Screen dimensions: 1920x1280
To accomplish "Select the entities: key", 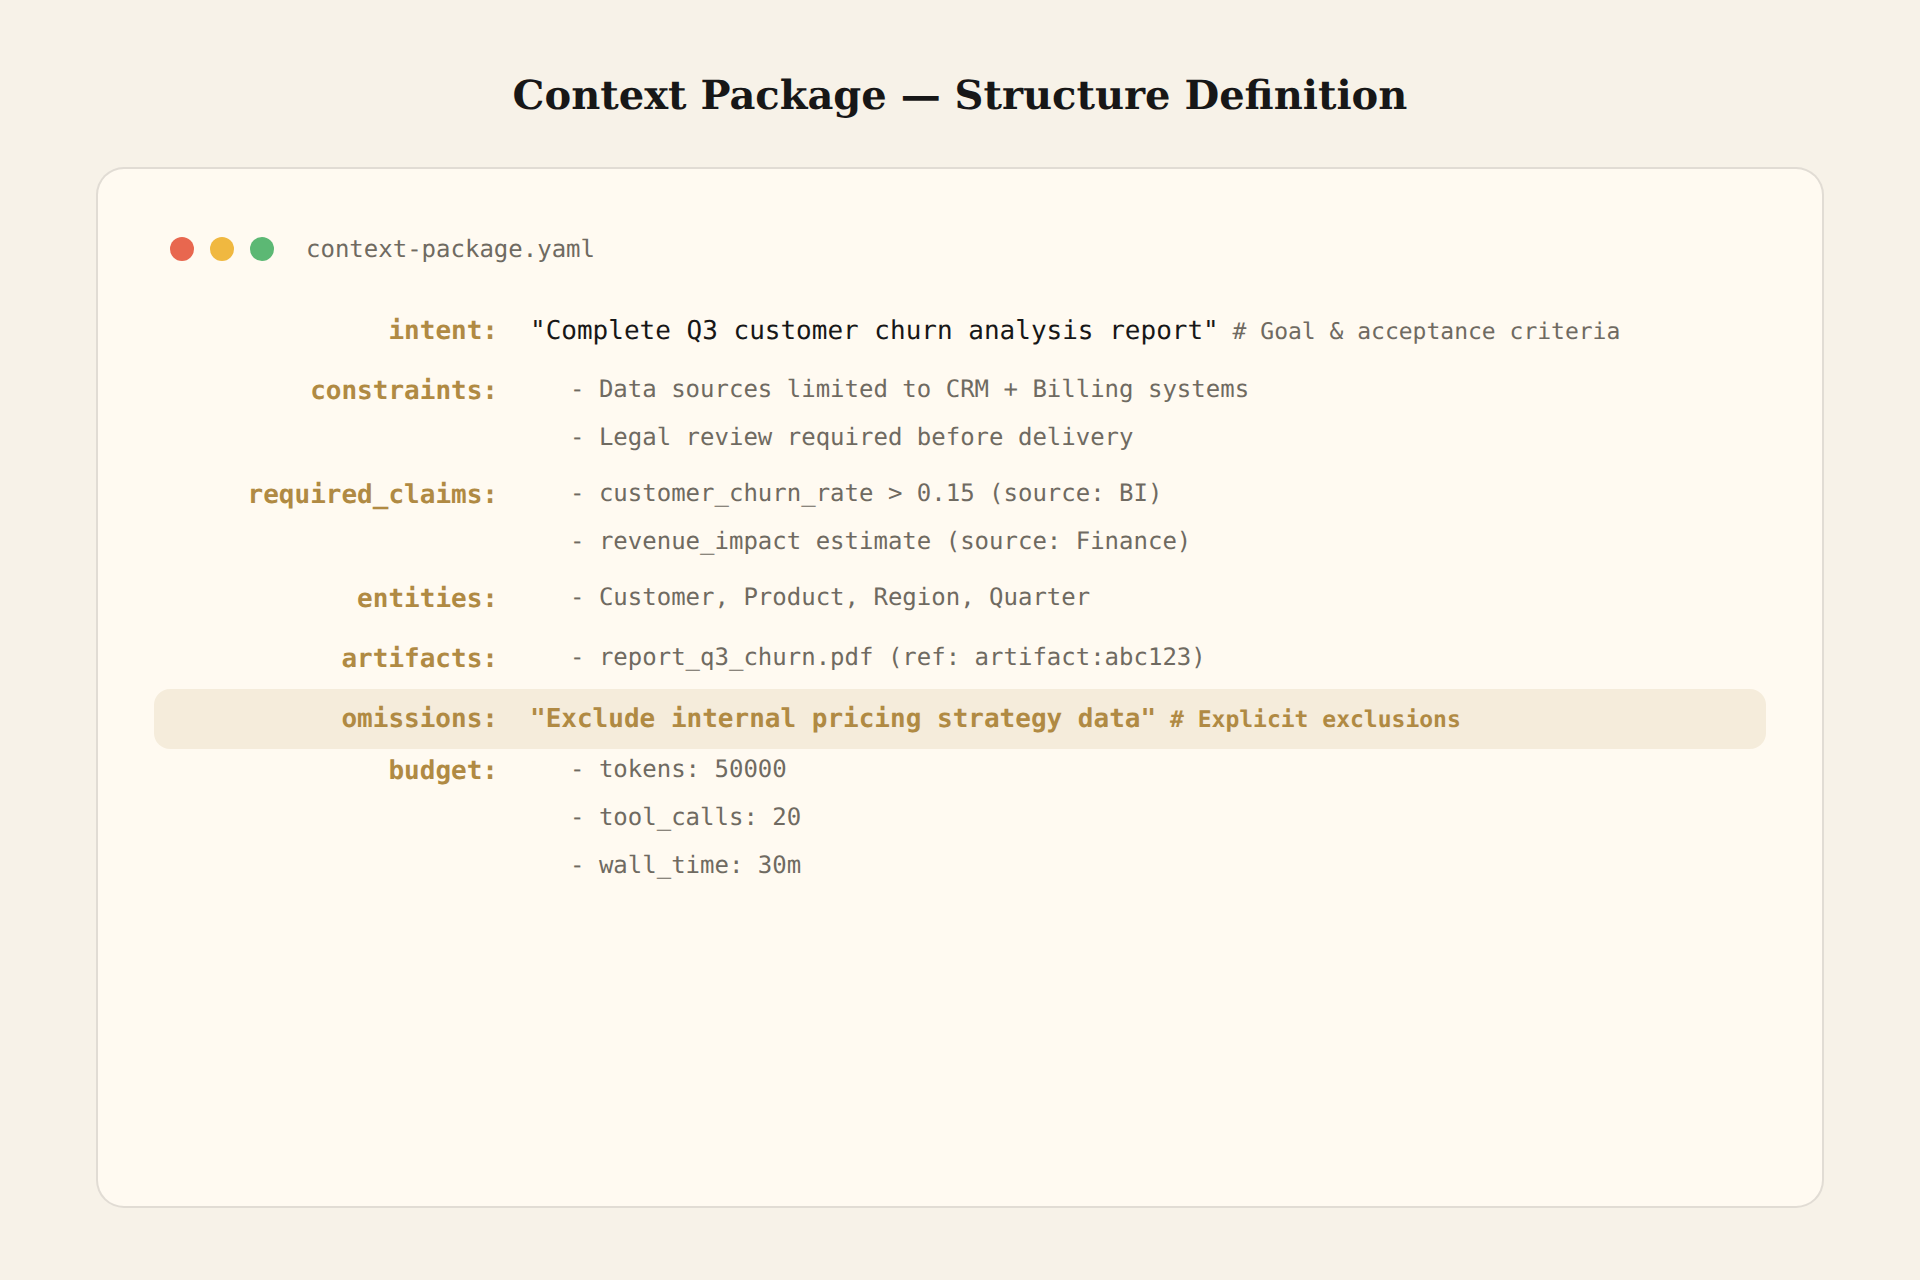I will (x=426, y=598).
